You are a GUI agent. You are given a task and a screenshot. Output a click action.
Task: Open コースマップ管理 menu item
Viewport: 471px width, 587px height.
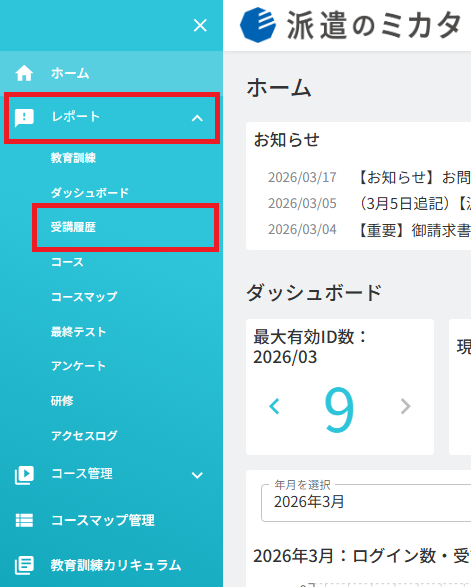[x=103, y=520]
